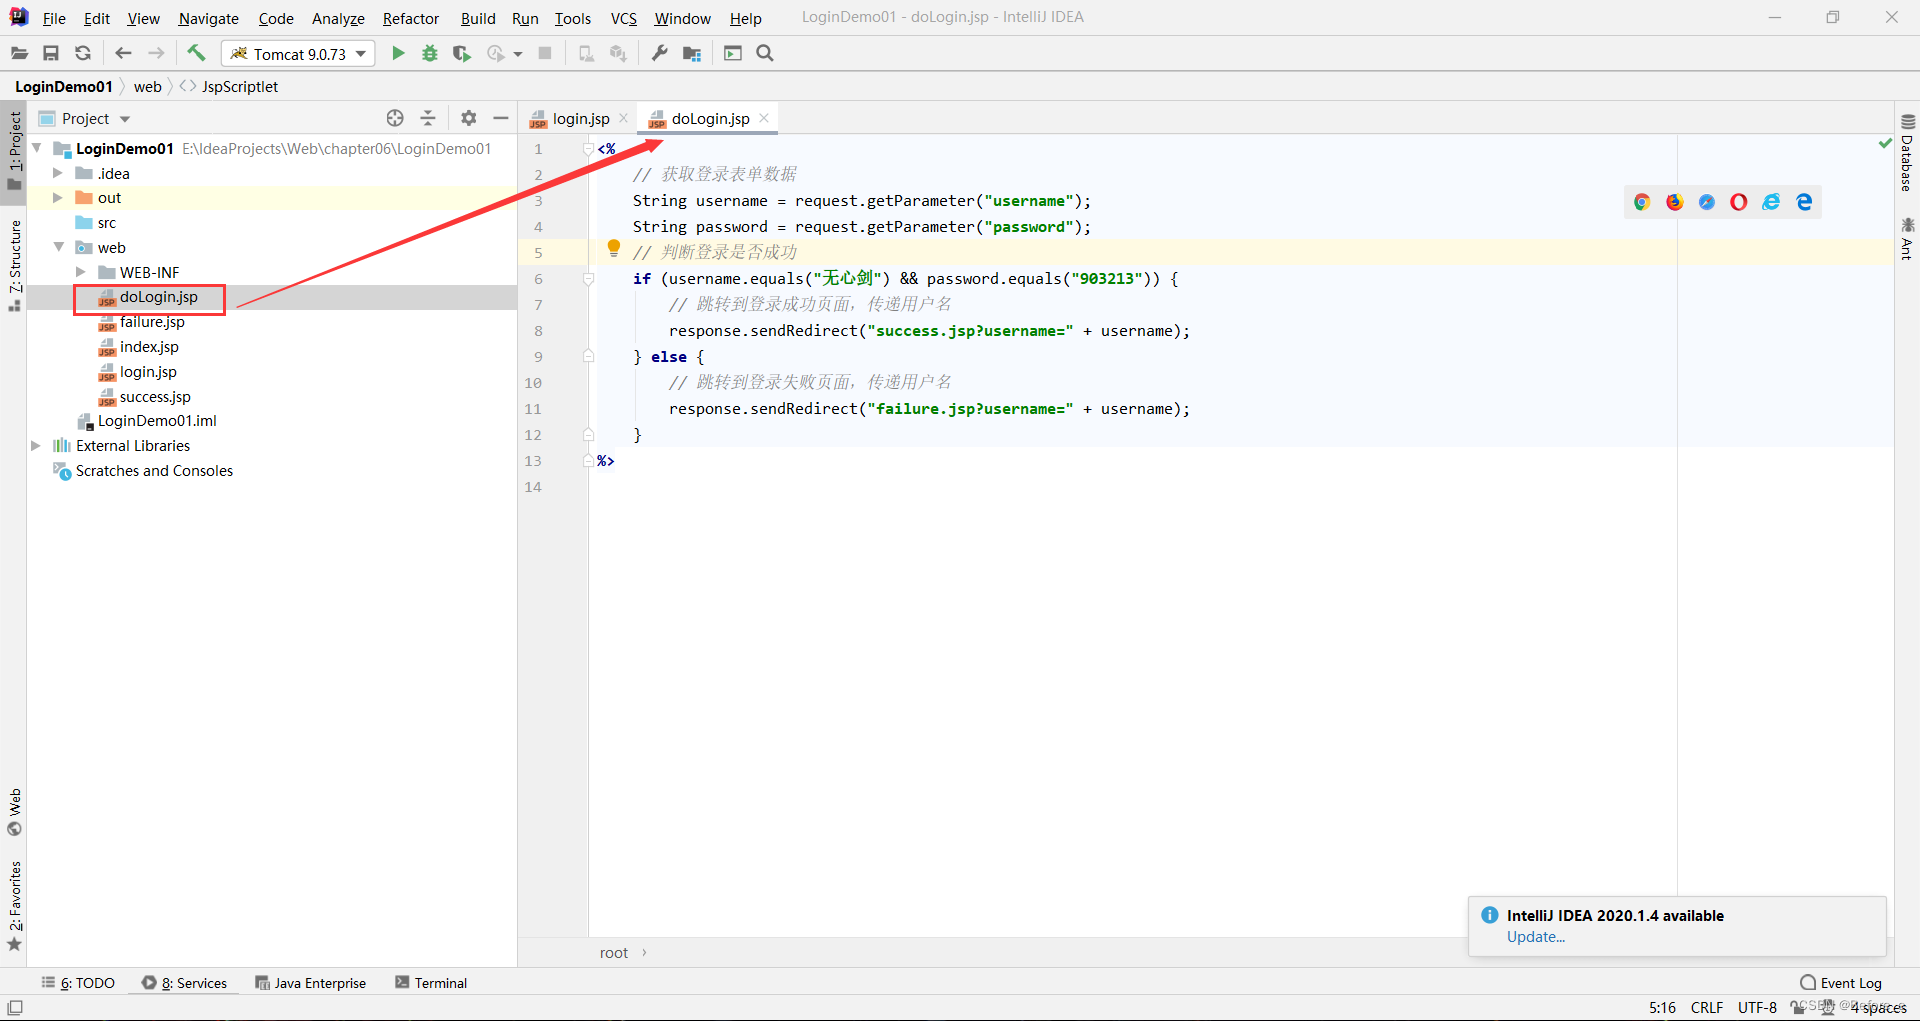The width and height of the screenshot is (1920, 1021).
Task: Start the Tomcat server with Run button
Action: tap(397, 53)
